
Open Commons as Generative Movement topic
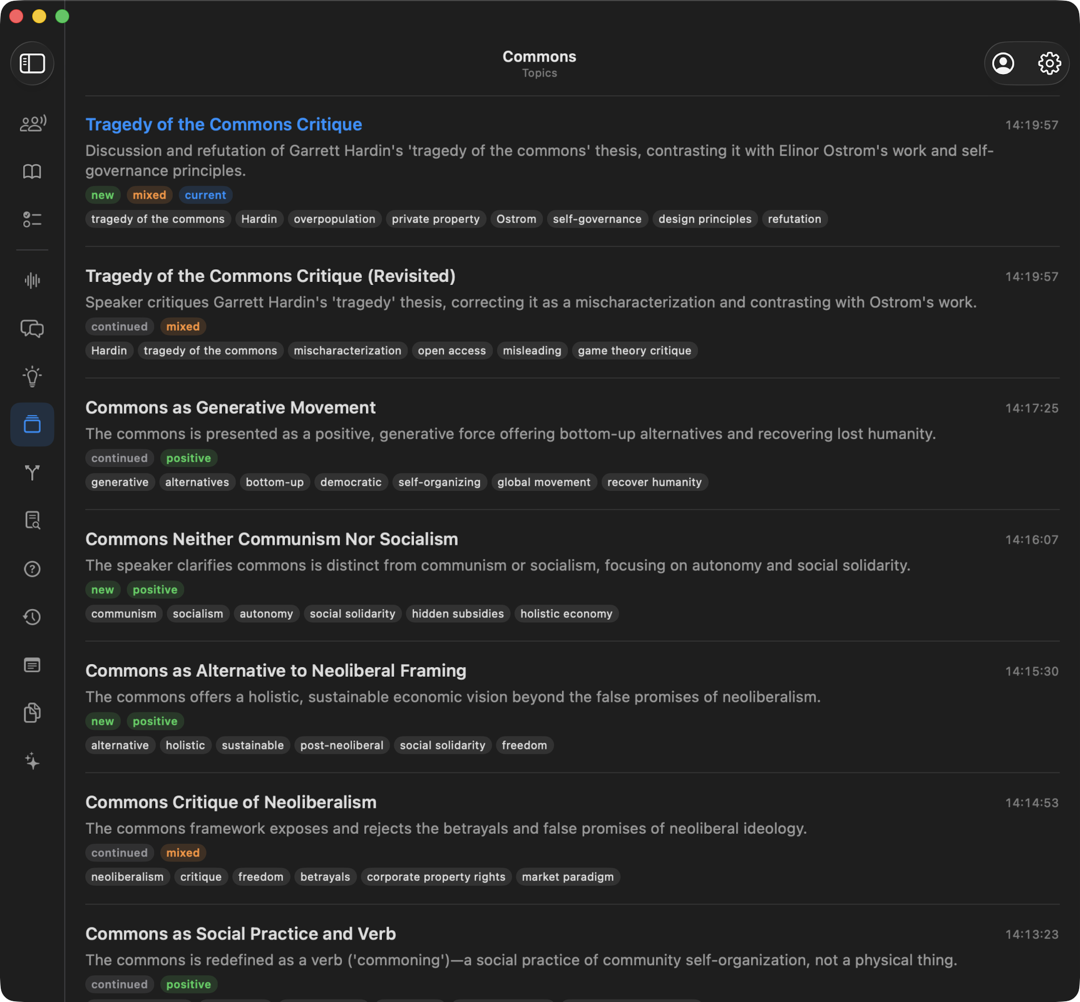(x=230, y=408)
